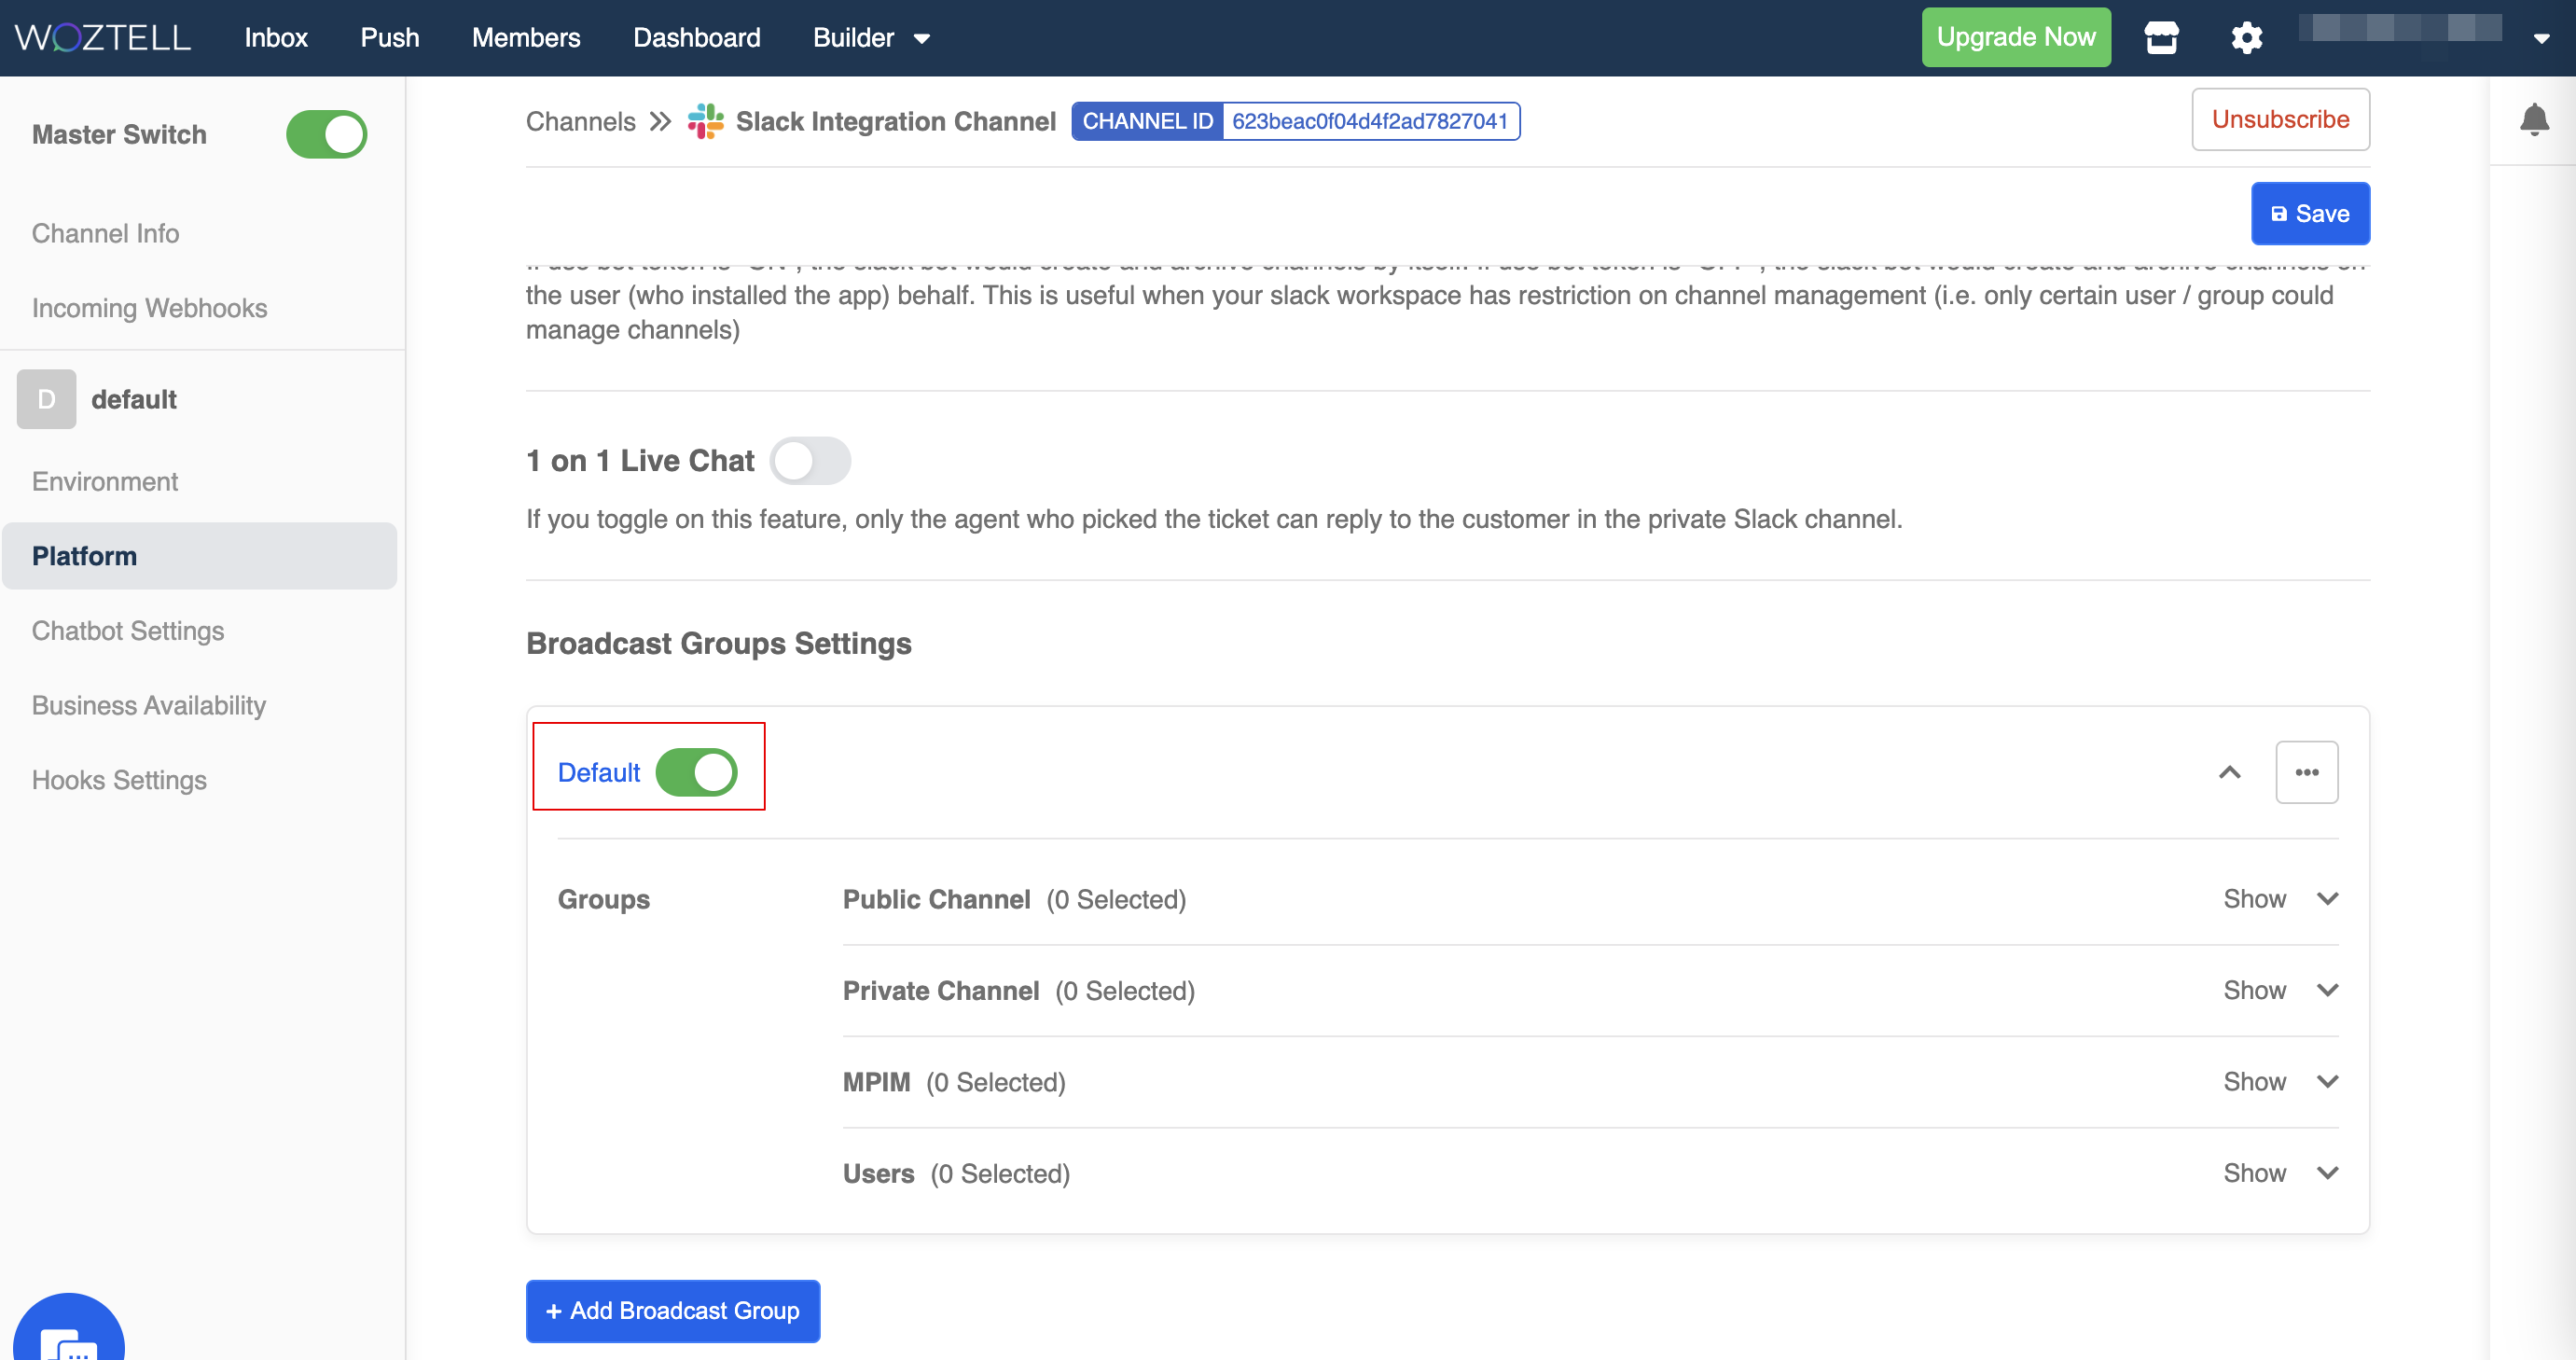Collapse the Default broadcast group panel
The height and width of the screenshot is (1360, 2576).
(x=2229, y=772)
